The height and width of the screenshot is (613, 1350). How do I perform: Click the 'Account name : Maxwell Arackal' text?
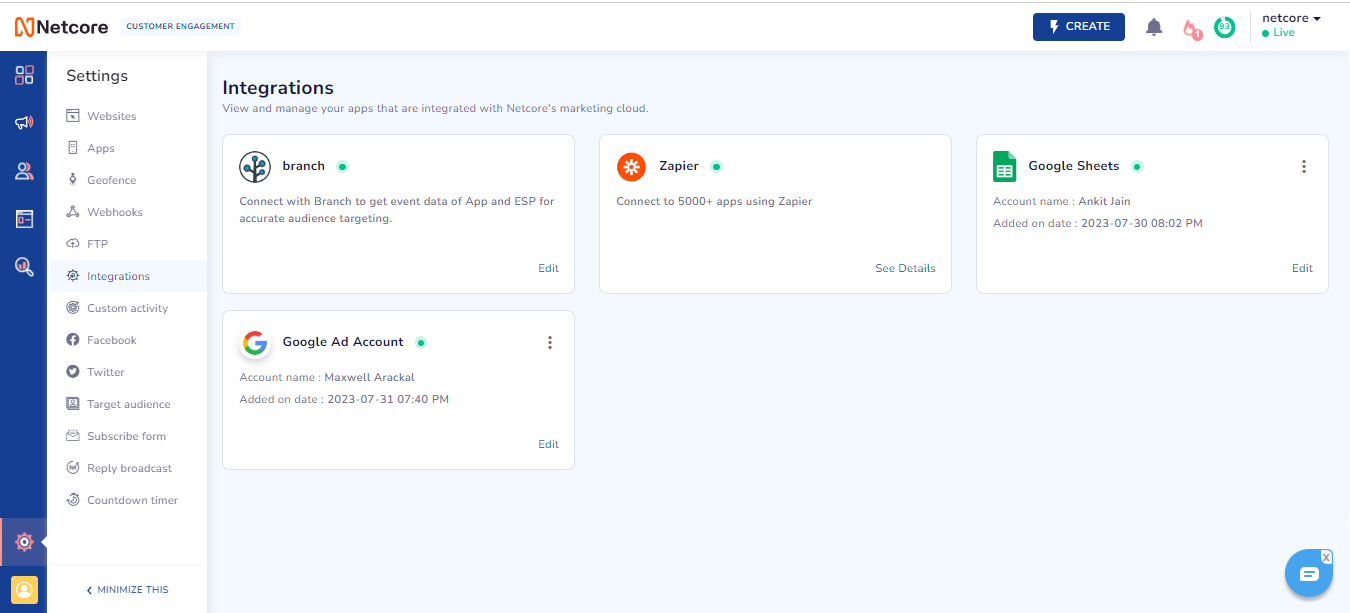point(327,377)
